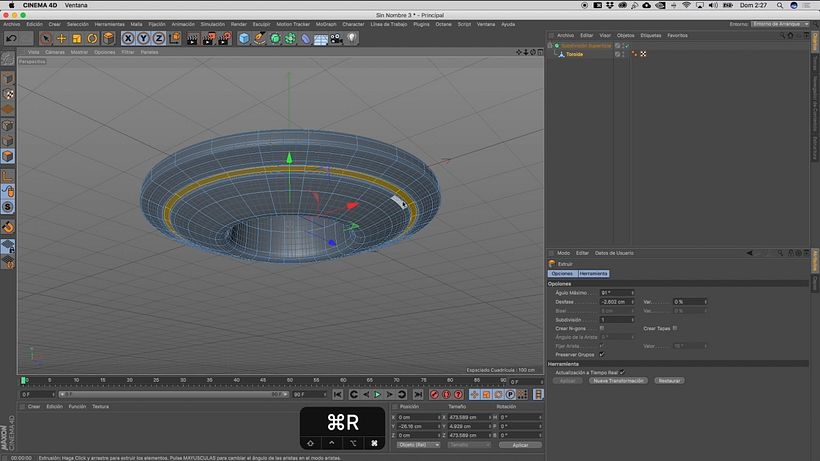Click the Floor environment grid icon
The height and width of the screenshot is (461, 820).
click(321, 38)
